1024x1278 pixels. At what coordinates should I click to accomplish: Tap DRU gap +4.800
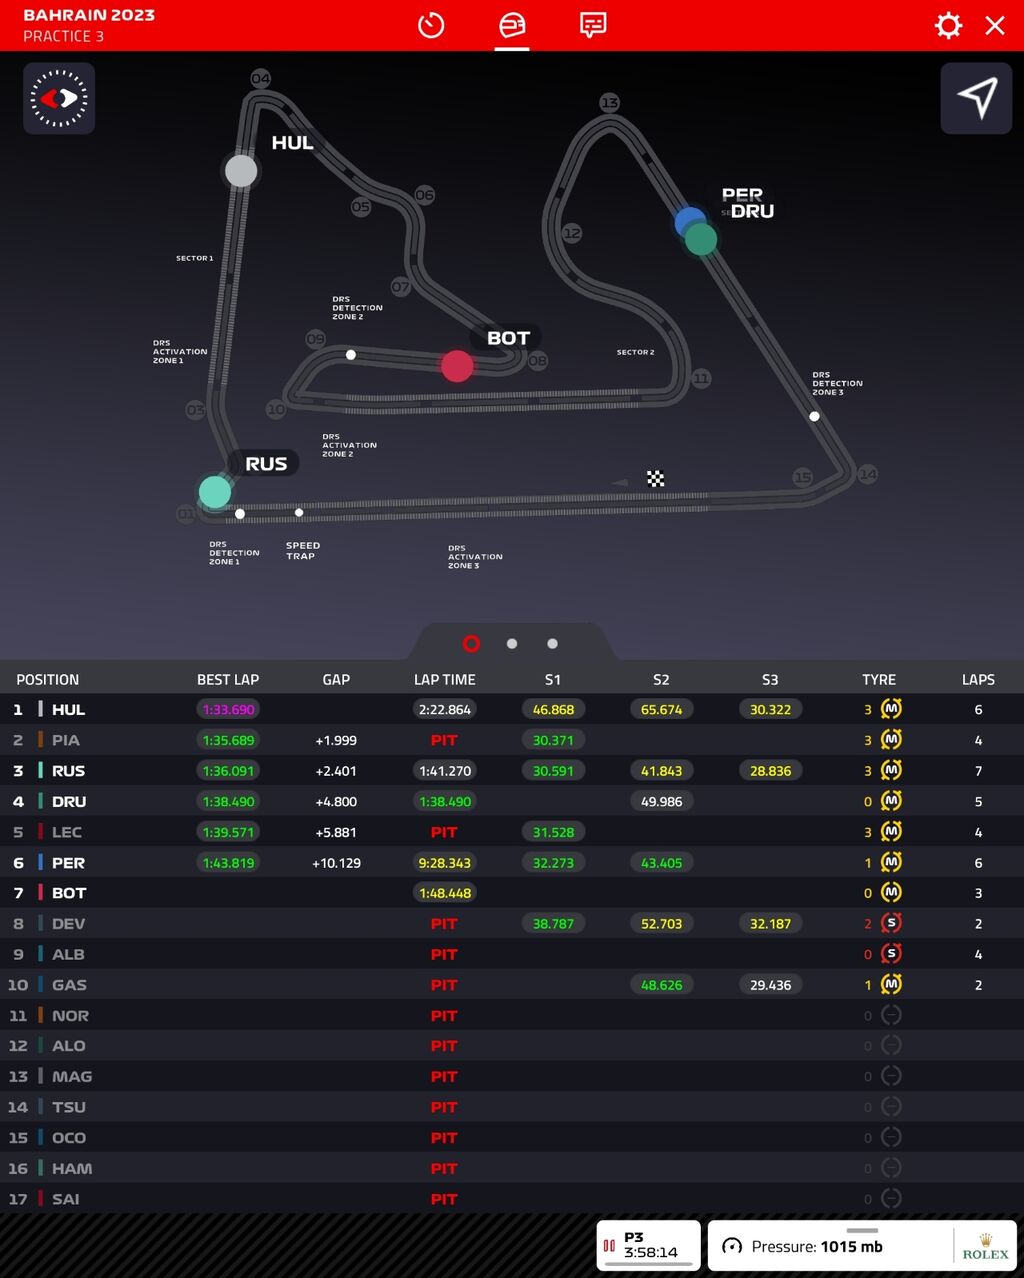click(336, 801)
